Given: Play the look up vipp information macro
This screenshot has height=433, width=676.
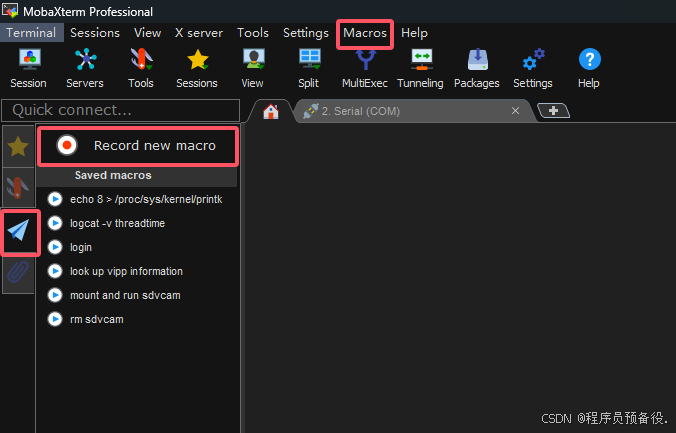Looking at the screenshot, I should click(x=55, y=271).
